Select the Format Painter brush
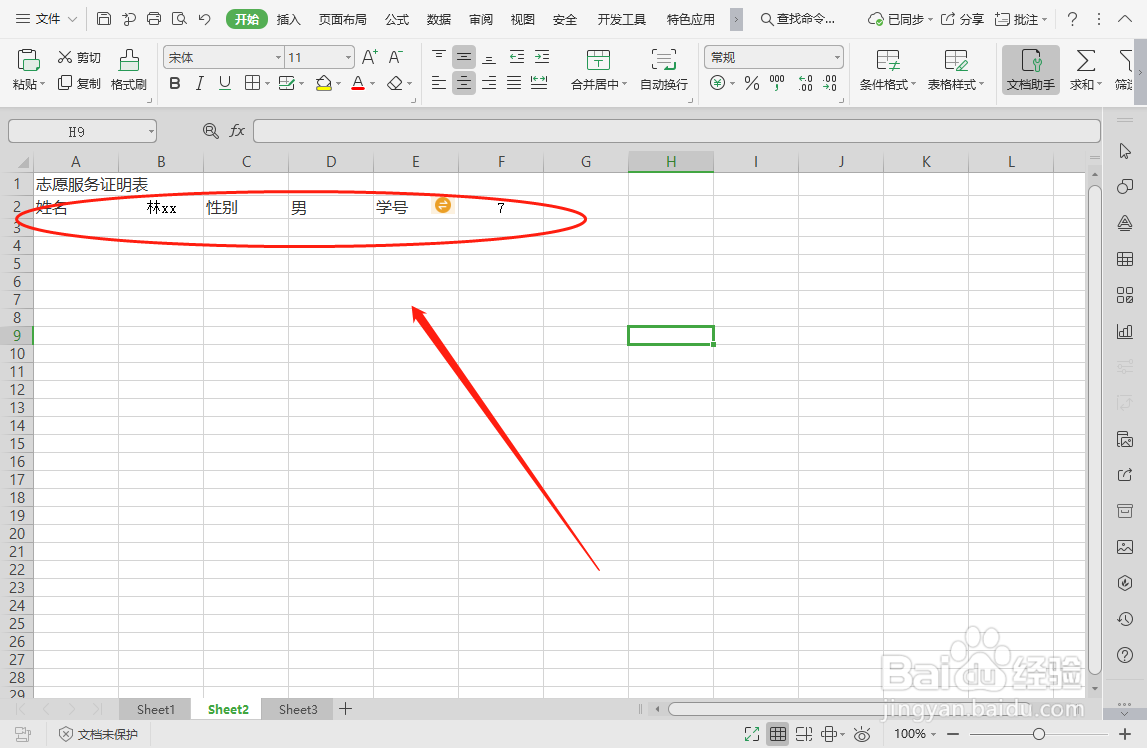This screenshot has height=748, width=1147. coord(129,70)
